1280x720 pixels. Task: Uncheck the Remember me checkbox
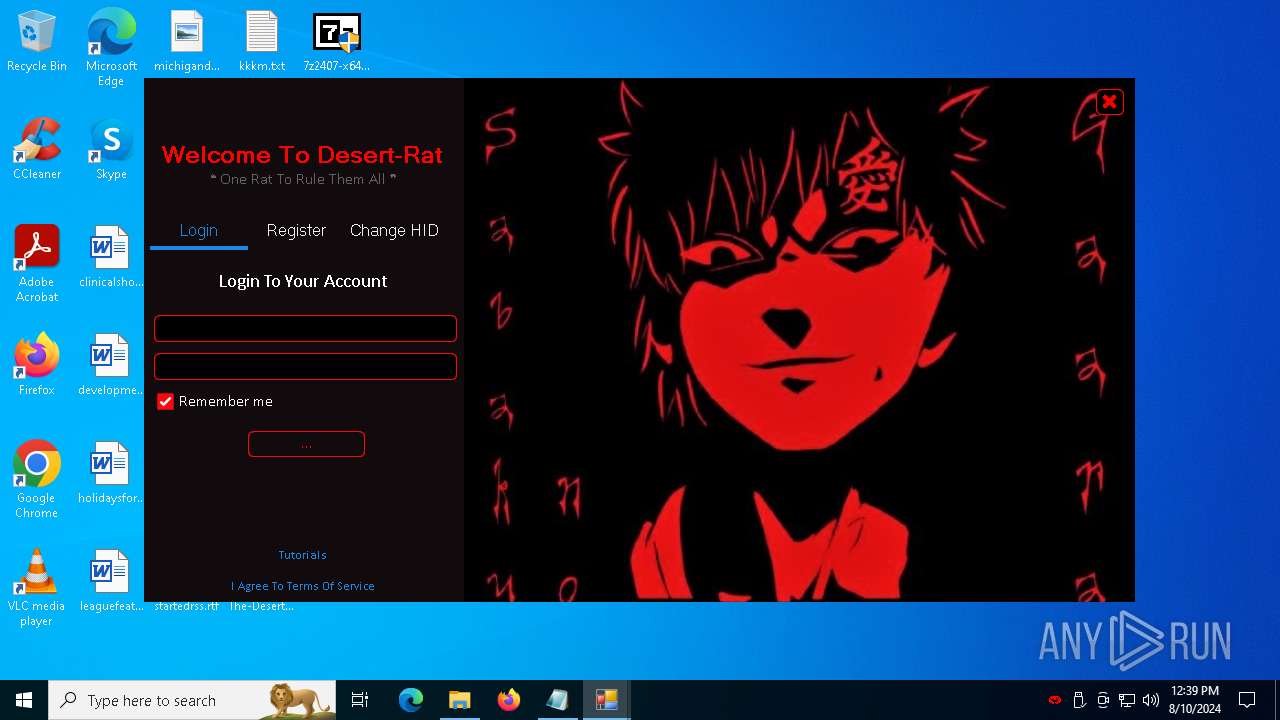166,401
